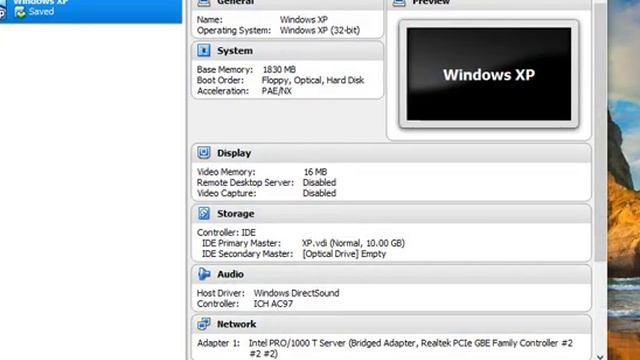The image size is (640, 360).
Task: Click the Boot Order value text
Action: (x=313, y=80)
